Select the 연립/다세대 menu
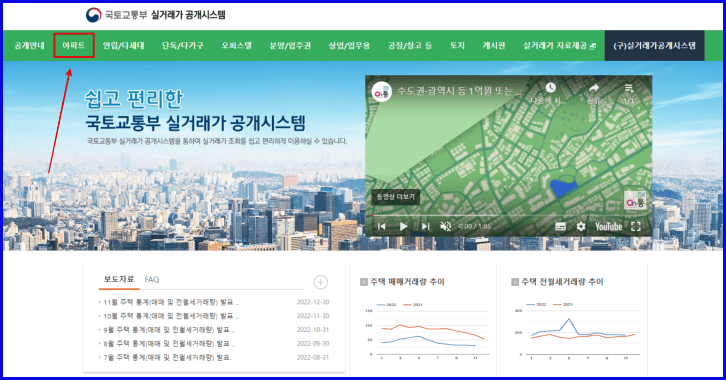 [x=123, y=45]
